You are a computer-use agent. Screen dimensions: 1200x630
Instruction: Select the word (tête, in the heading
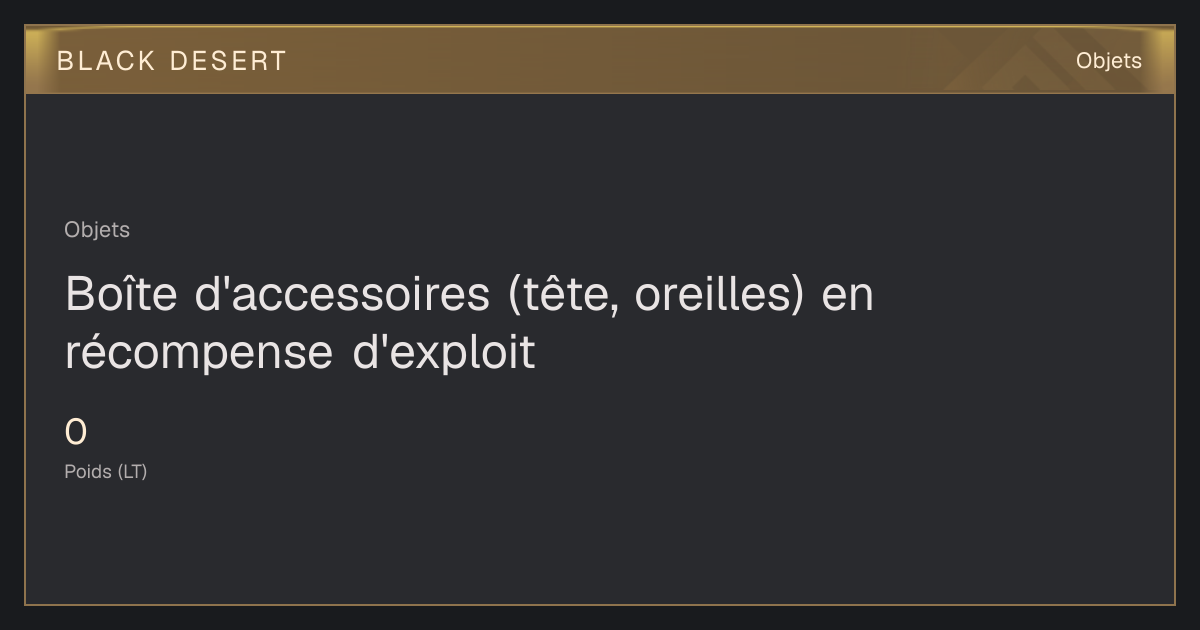pos(563,296)
